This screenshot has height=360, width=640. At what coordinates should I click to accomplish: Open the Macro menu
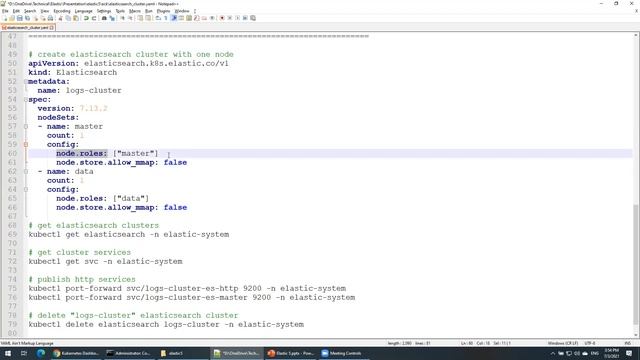click(x=135, y=11)
